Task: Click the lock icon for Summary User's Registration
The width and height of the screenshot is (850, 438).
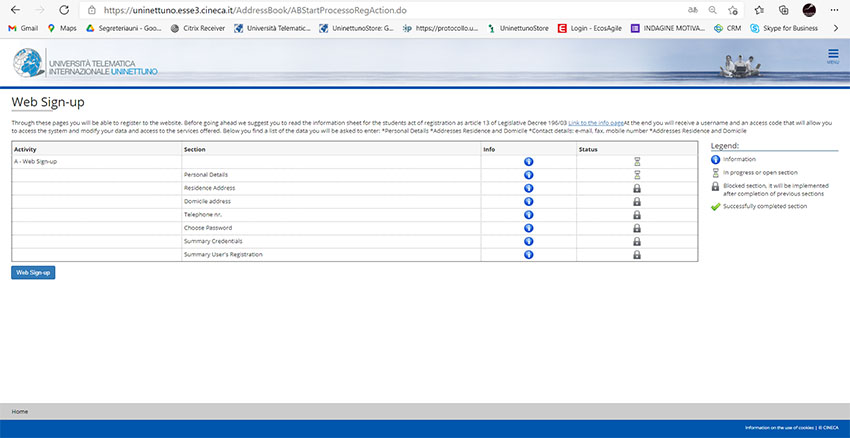Action: pos(636,255)
